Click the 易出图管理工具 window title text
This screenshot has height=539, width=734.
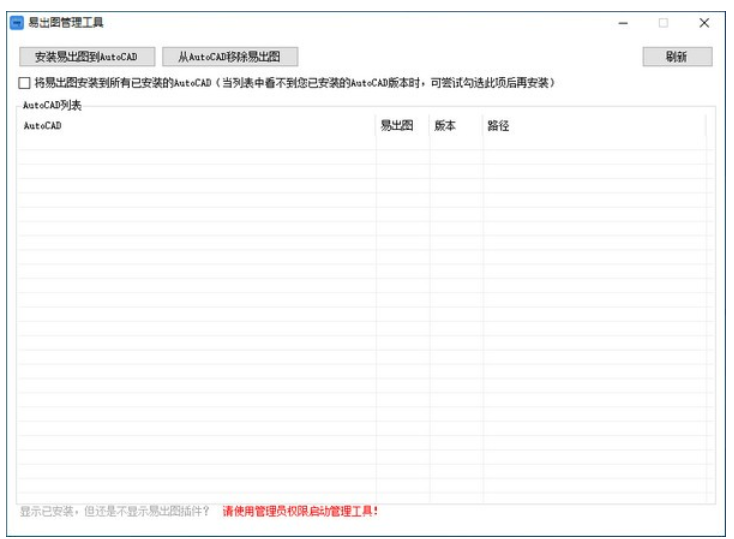pyautogui.click(x=66, y=22)
